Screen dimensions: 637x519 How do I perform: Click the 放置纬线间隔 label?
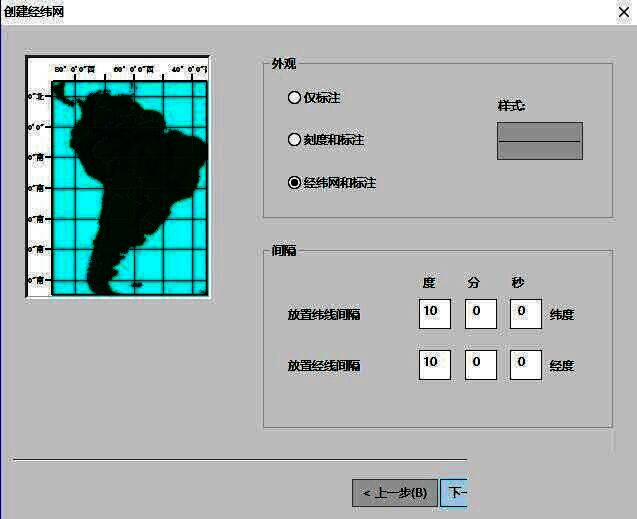[323, 315]
